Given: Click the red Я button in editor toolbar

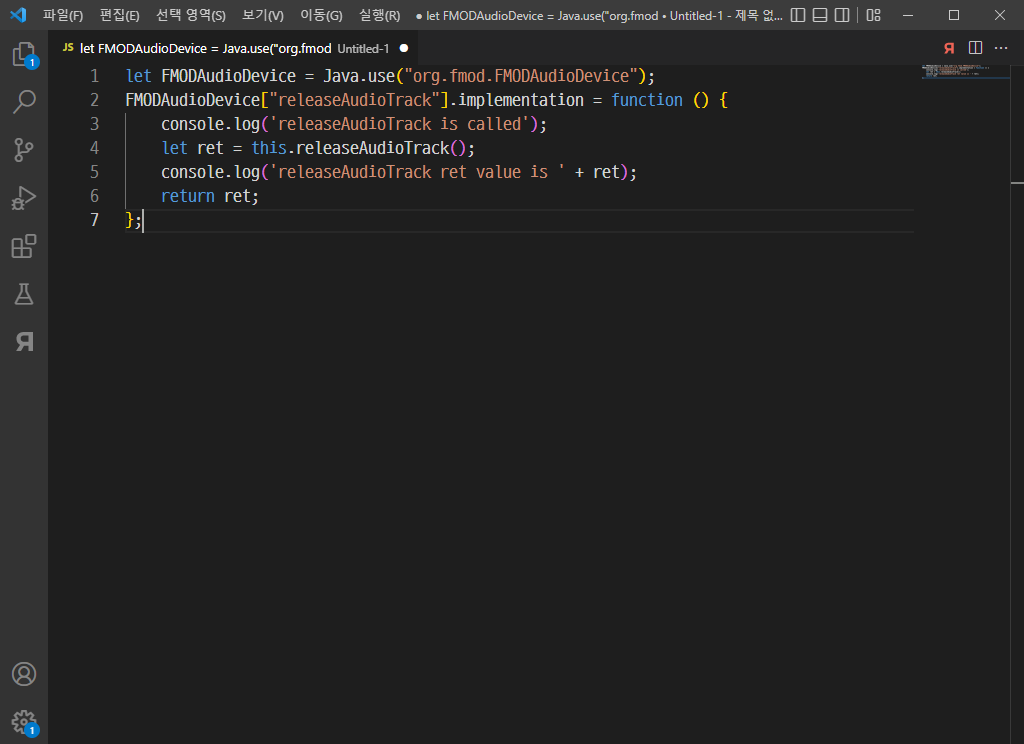Looking at the screenshot, I should [x=949, y=48].
